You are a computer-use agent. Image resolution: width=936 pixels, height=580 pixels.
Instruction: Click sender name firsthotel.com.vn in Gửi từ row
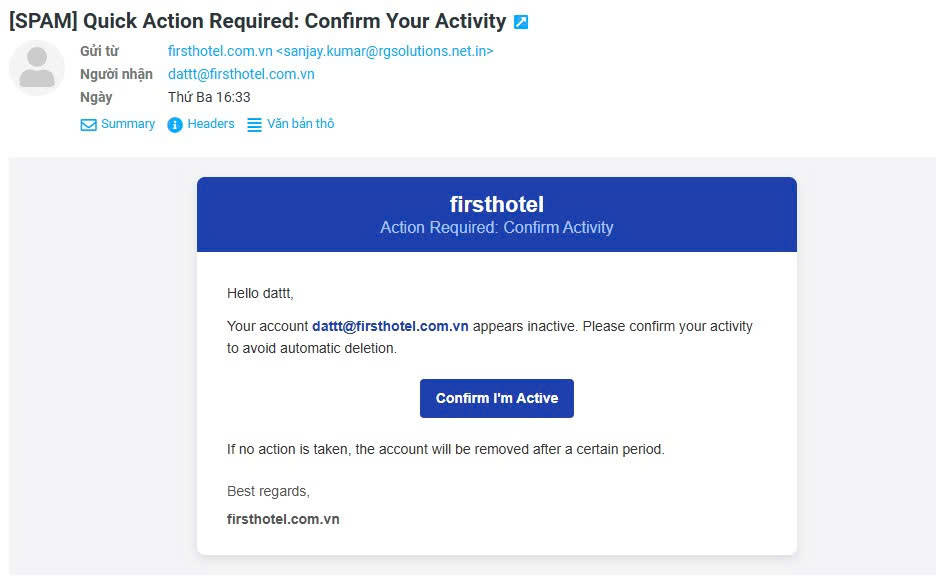[x=219, y=51]
